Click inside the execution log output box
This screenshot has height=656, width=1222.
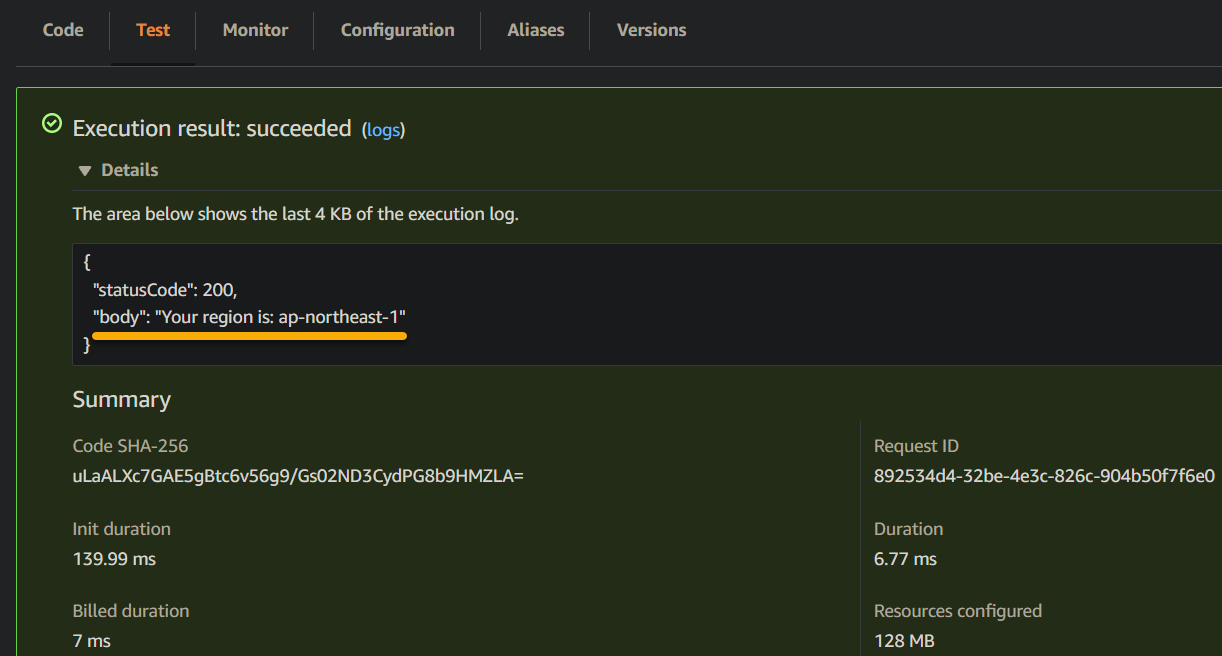[647, 304]
